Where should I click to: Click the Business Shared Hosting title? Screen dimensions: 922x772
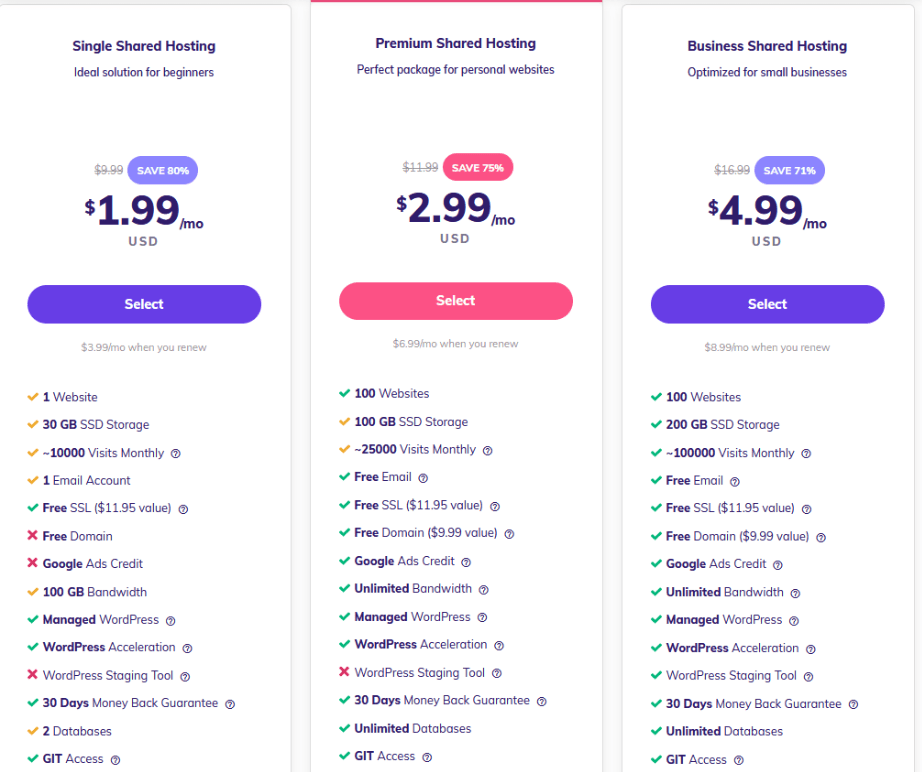[x=767, y=46]
